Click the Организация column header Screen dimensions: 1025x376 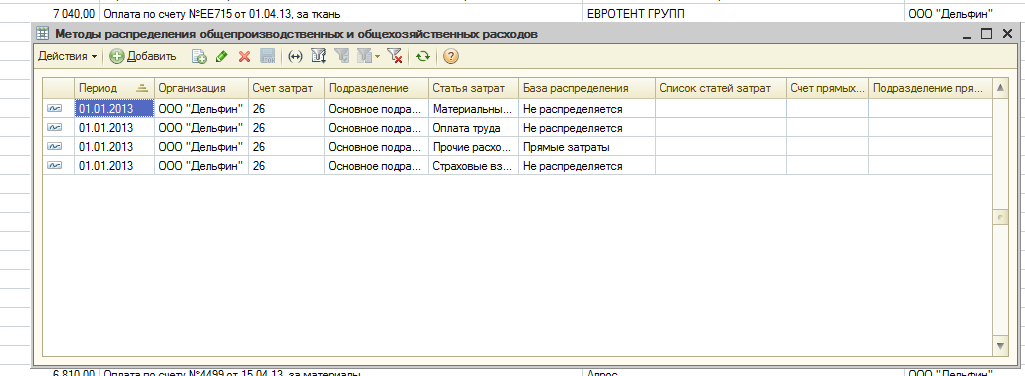(x=201, y=88)
